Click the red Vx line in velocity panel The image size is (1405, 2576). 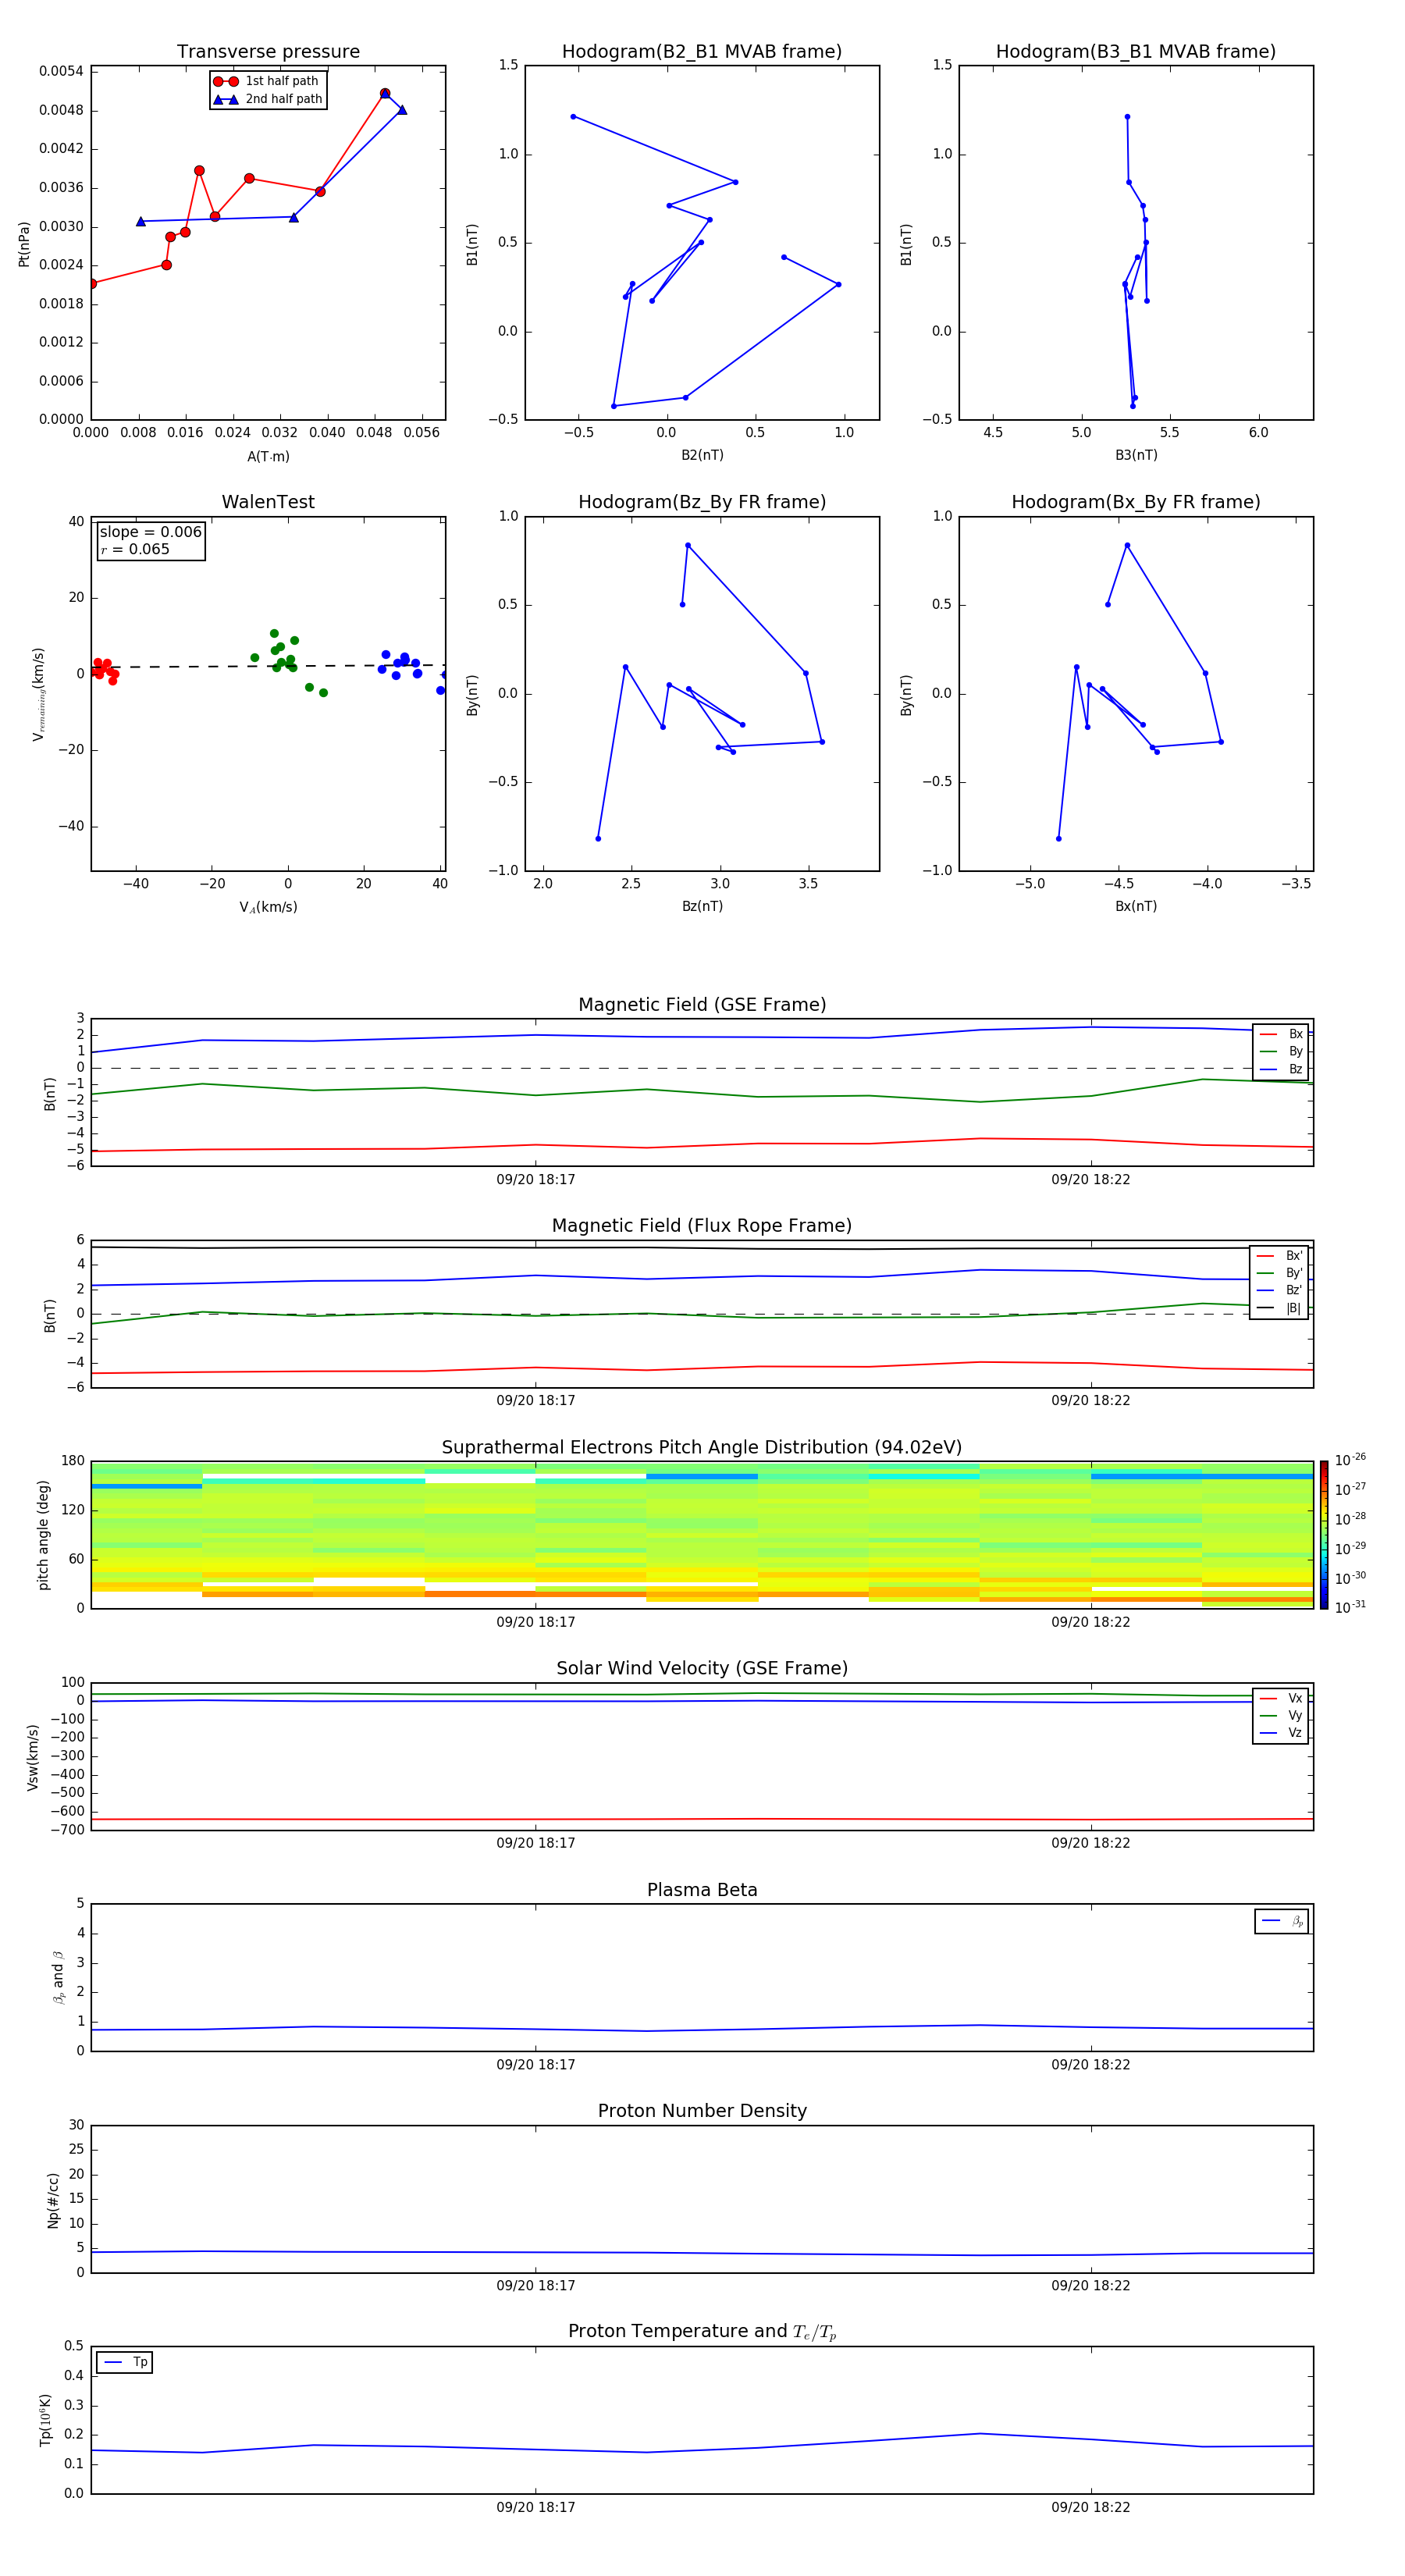coord(700,1819)
